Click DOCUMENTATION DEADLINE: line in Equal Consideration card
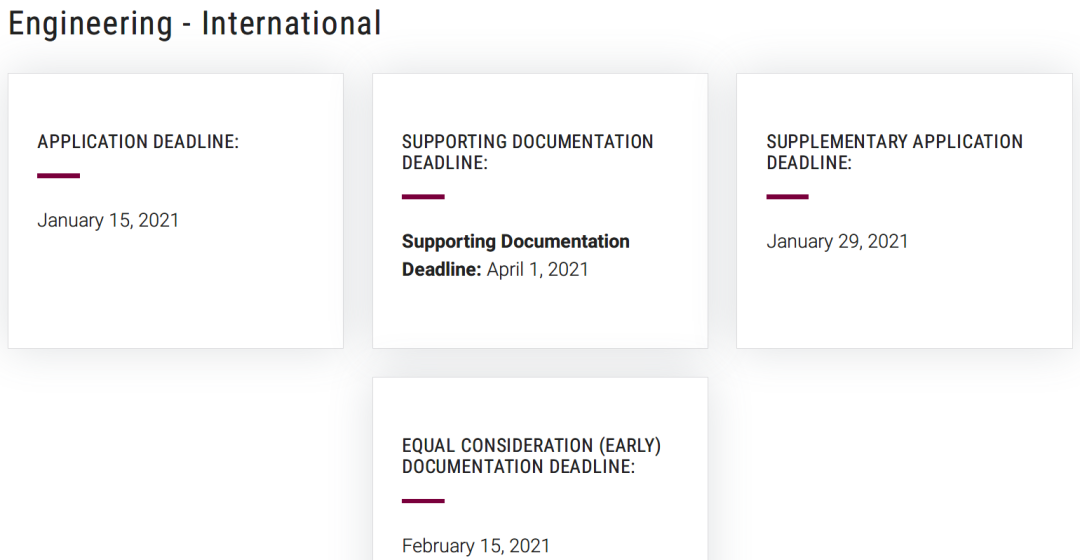 [518, 467]
